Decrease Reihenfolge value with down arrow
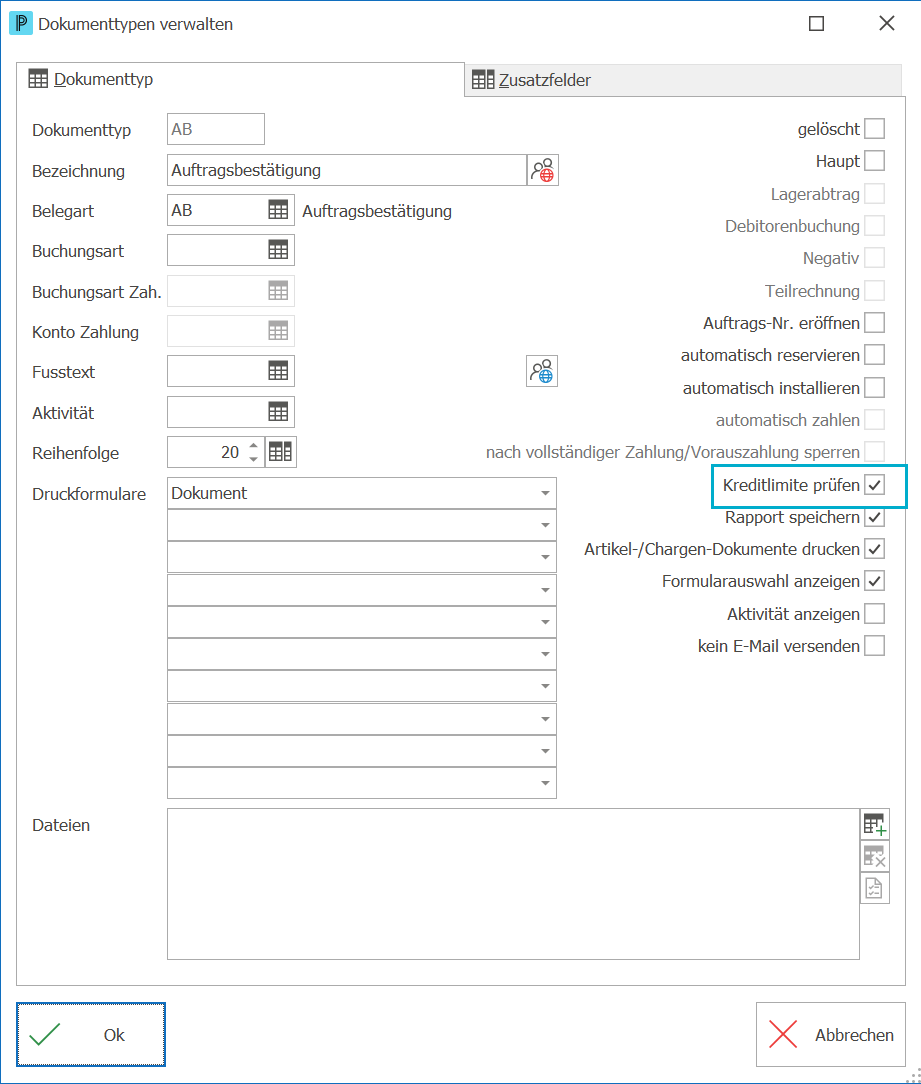 pos(254,459)
